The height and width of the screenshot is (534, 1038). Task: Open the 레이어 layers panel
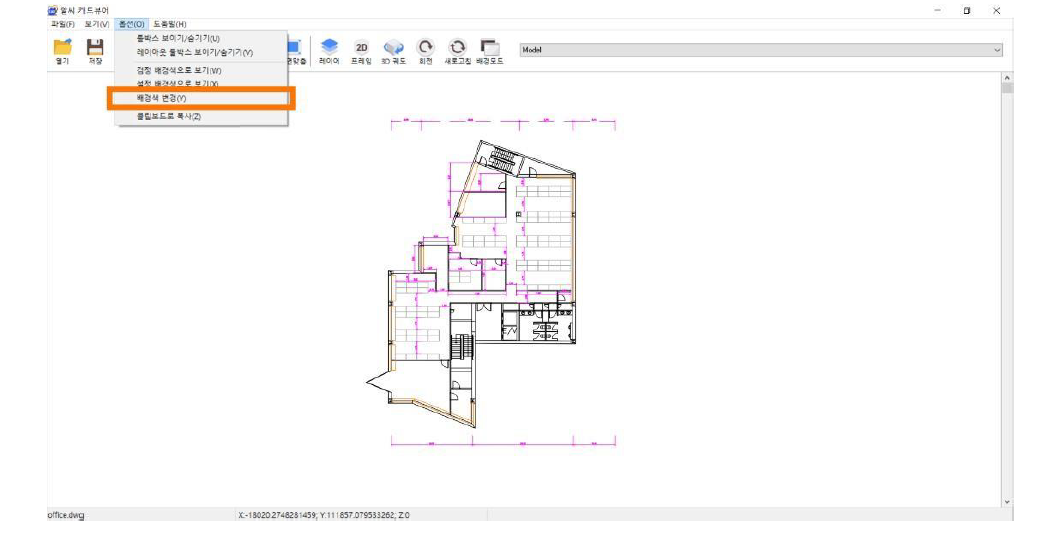[x=329, y=50]
